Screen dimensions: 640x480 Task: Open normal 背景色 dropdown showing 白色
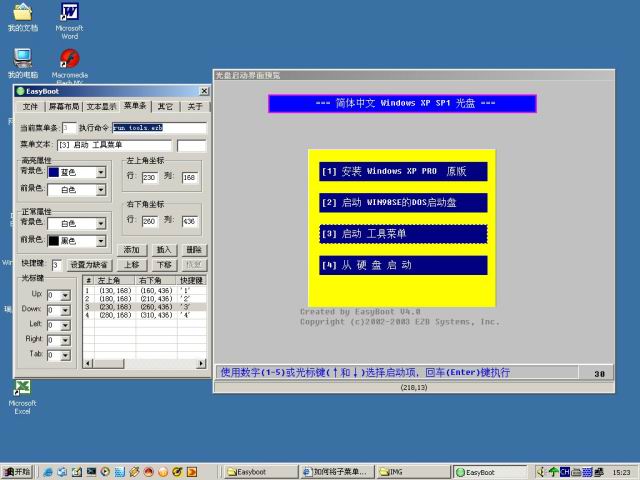click(101, 224)
